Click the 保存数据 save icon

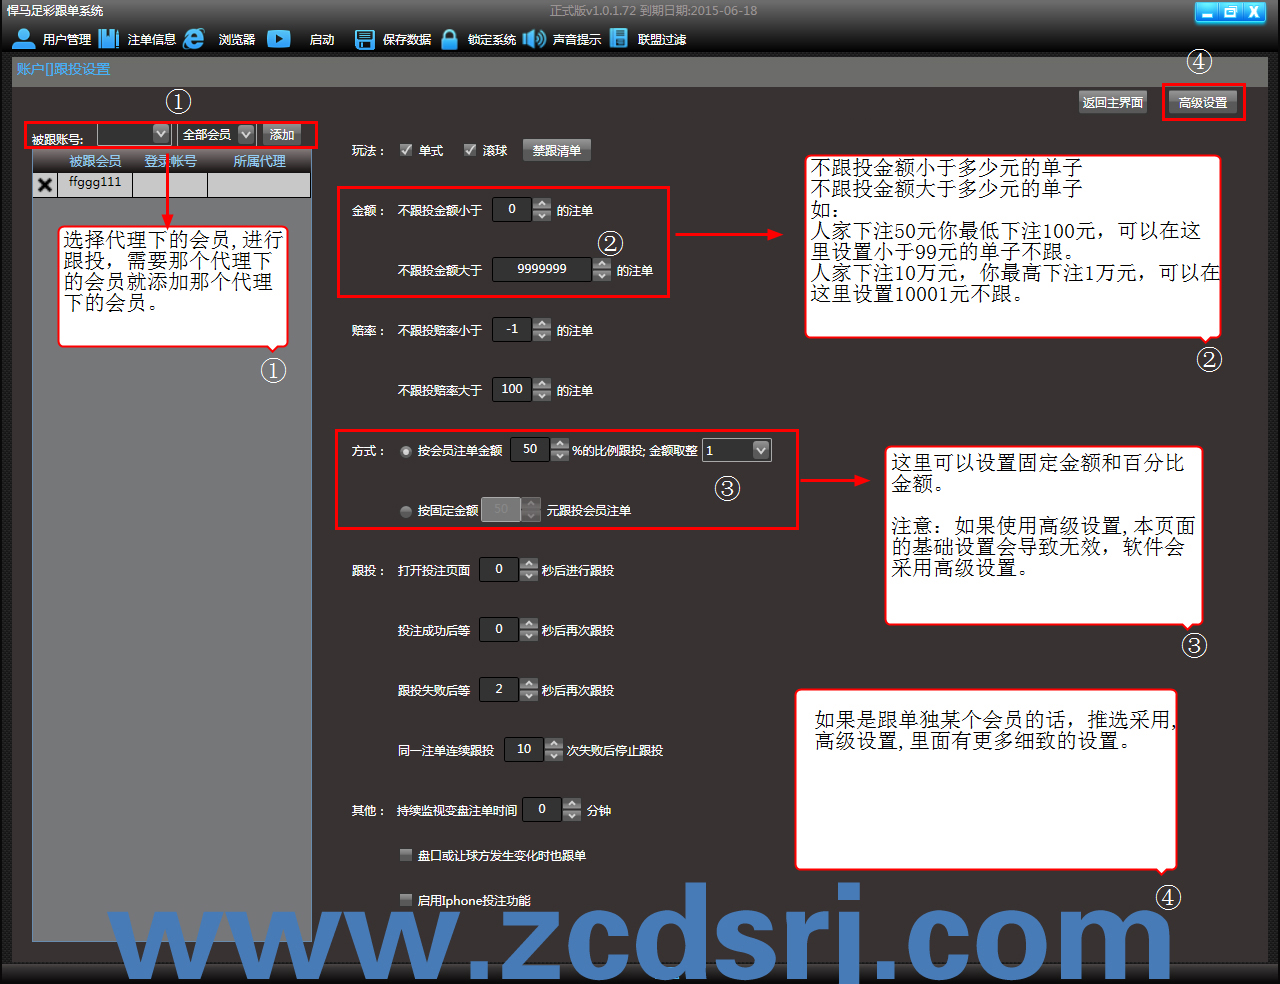coord(365,39)
